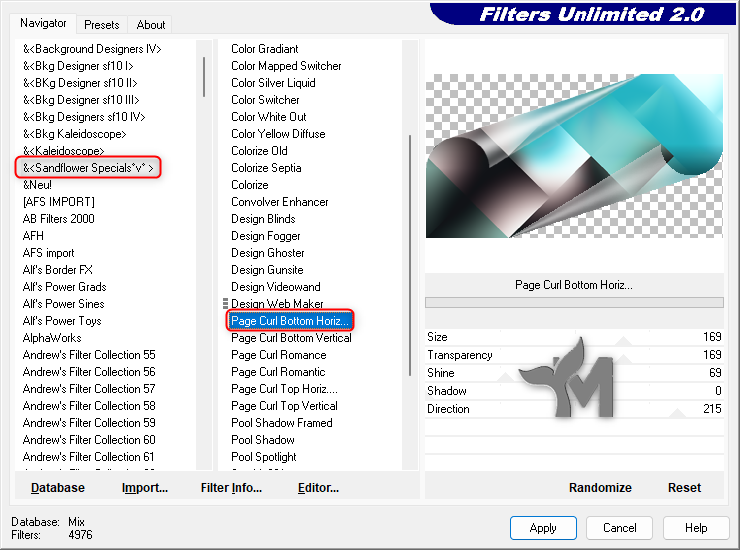The height and width of the screenshot is (550, 740).
Task: Cancel the Filters Unlimited dialog
Action: (x=620, y=528)
